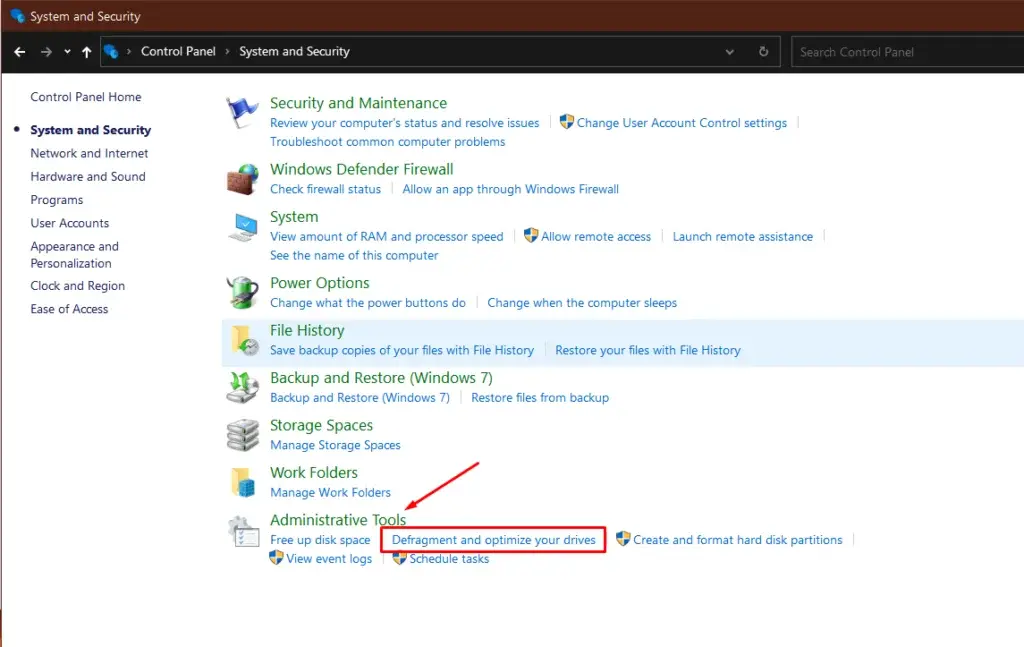Open Control Panel Home in the sidebar
The height and width of the screenshot is (647, 1024).
[86, 97]
